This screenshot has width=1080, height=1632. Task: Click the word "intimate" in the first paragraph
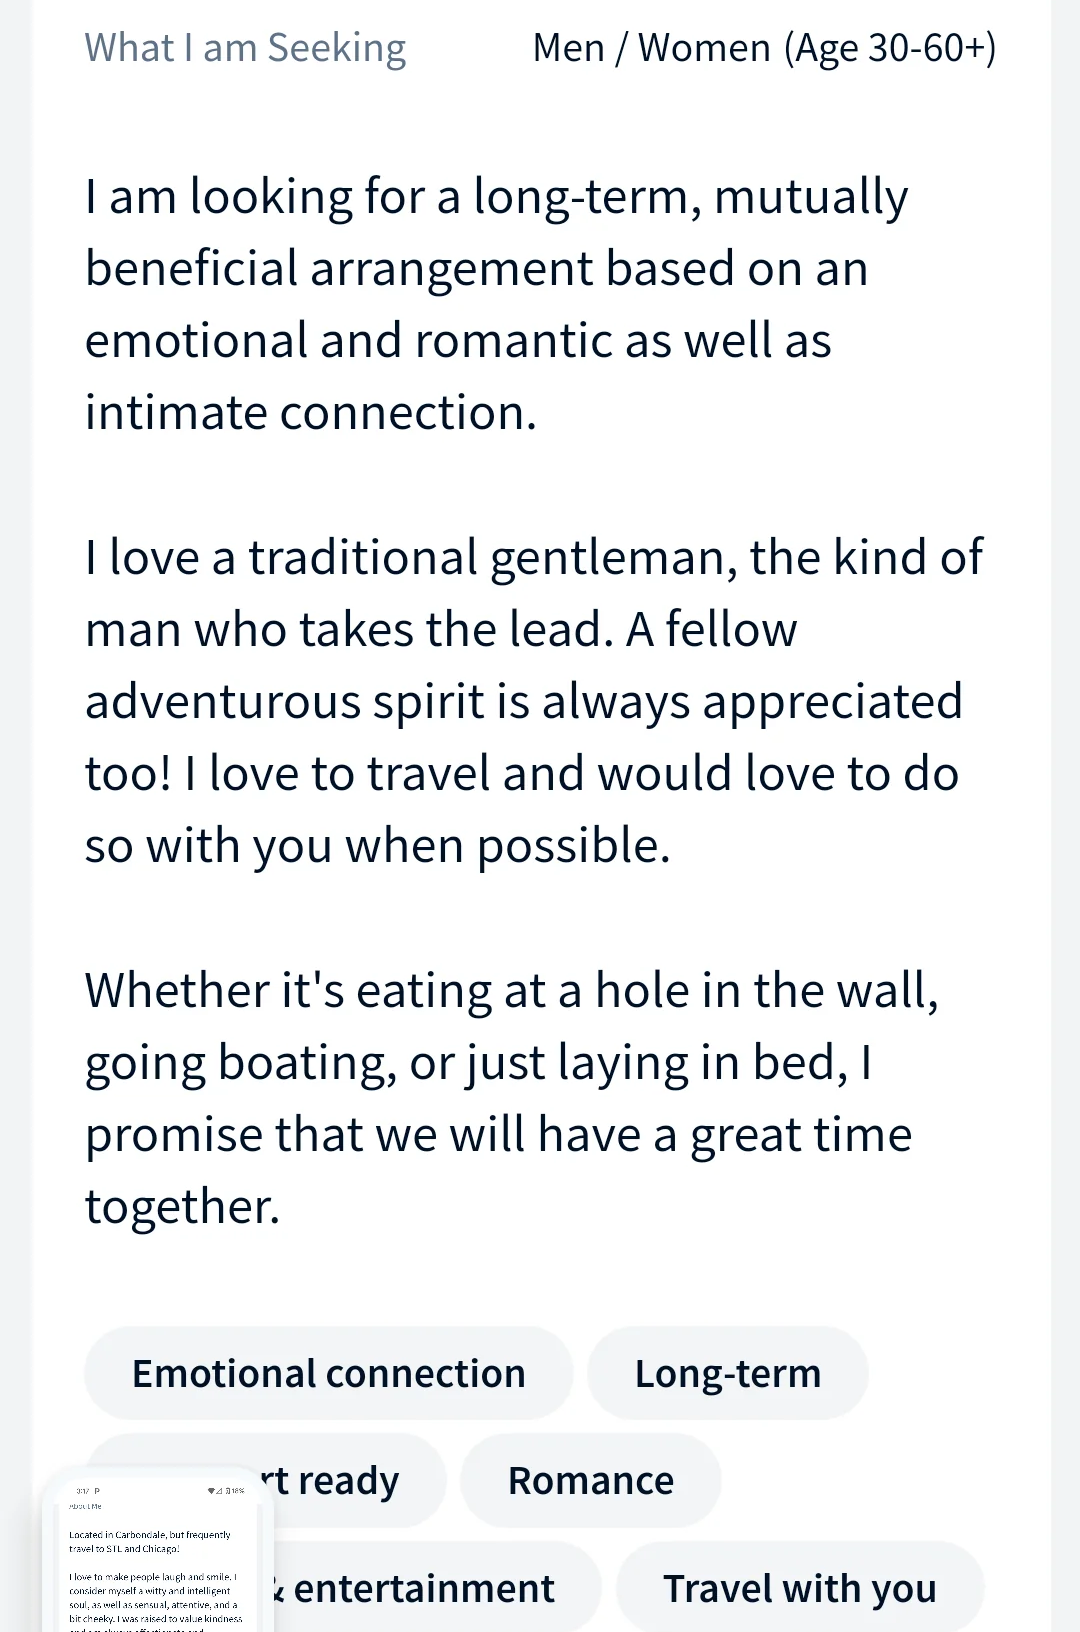click(175, 413)
